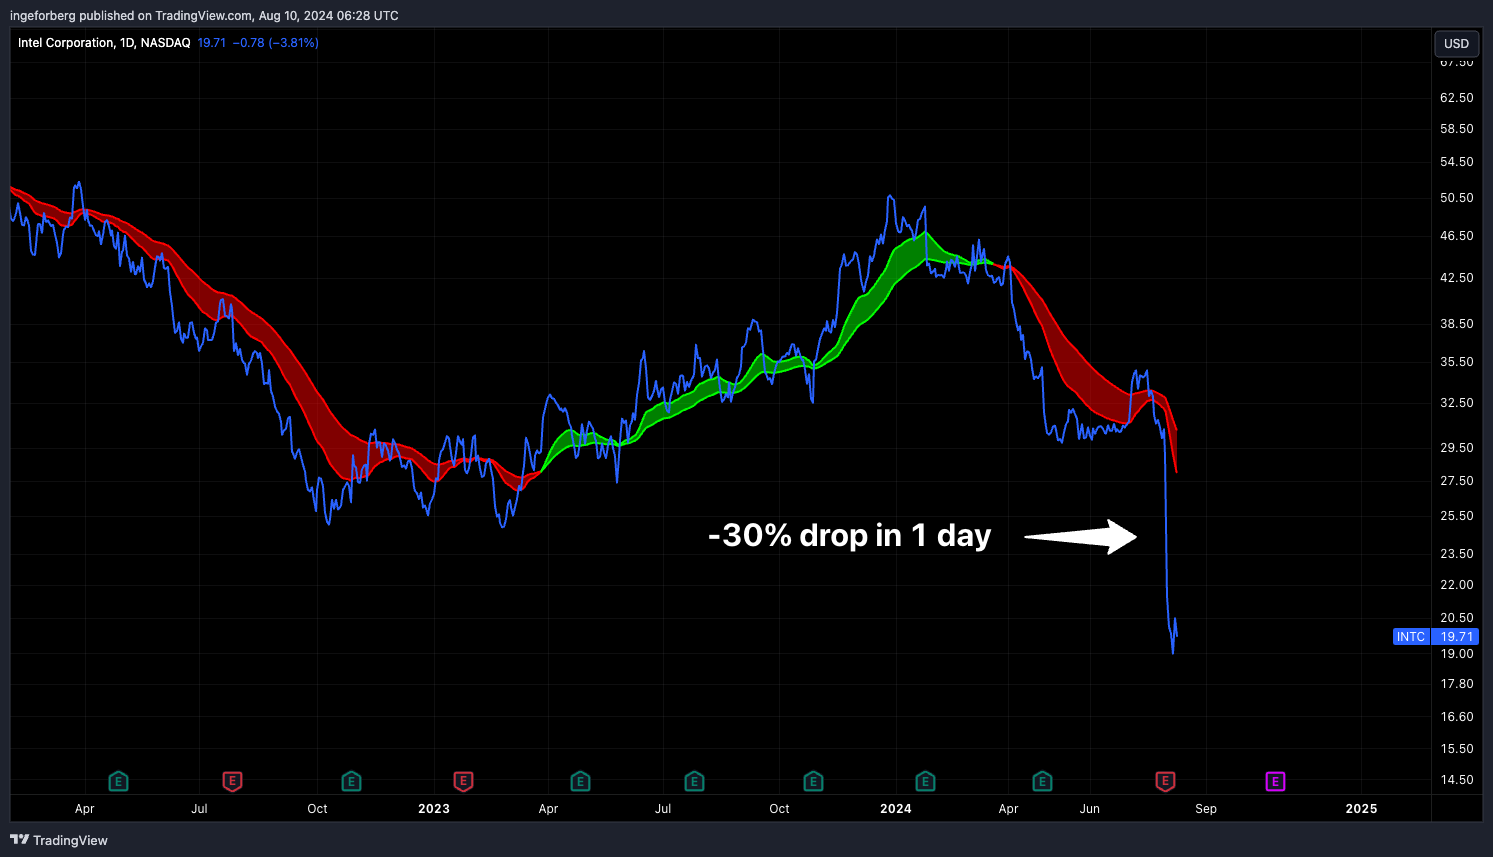Click the 32.50 price axis label
Viewport: 1493px width, 857px height.
[1457, 403]
